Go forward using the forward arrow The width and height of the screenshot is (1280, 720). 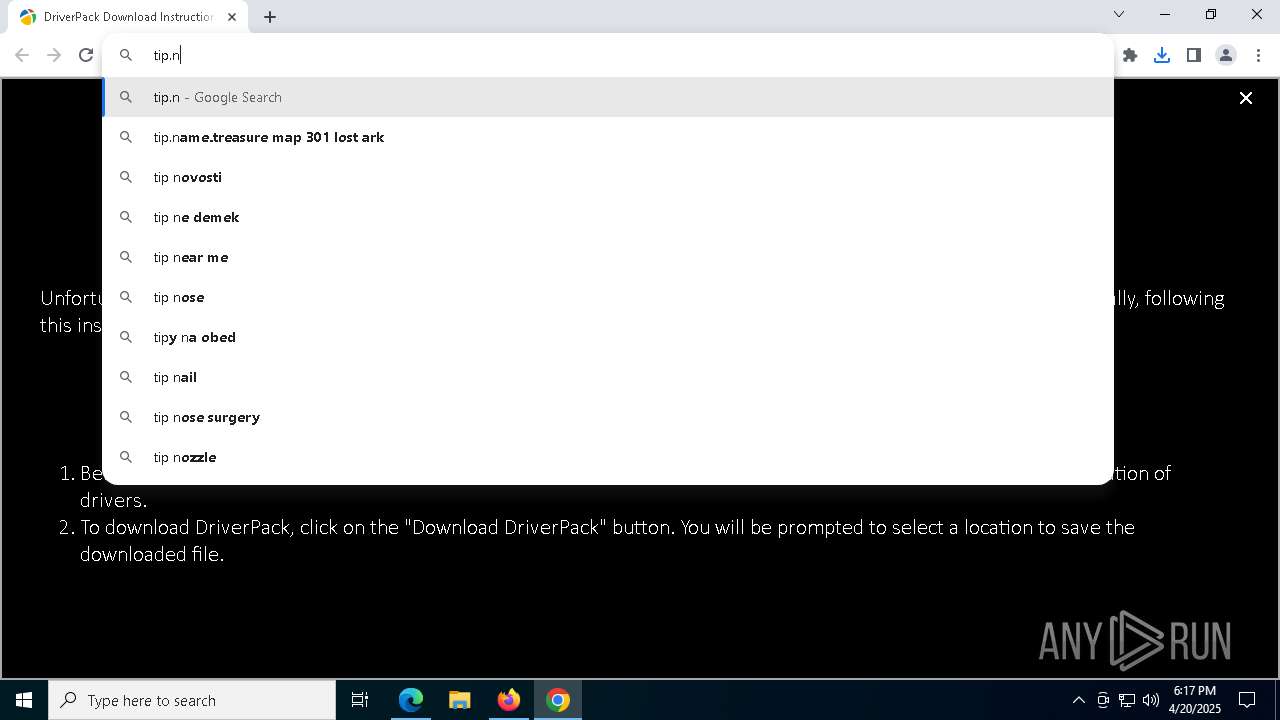(54, 55)
